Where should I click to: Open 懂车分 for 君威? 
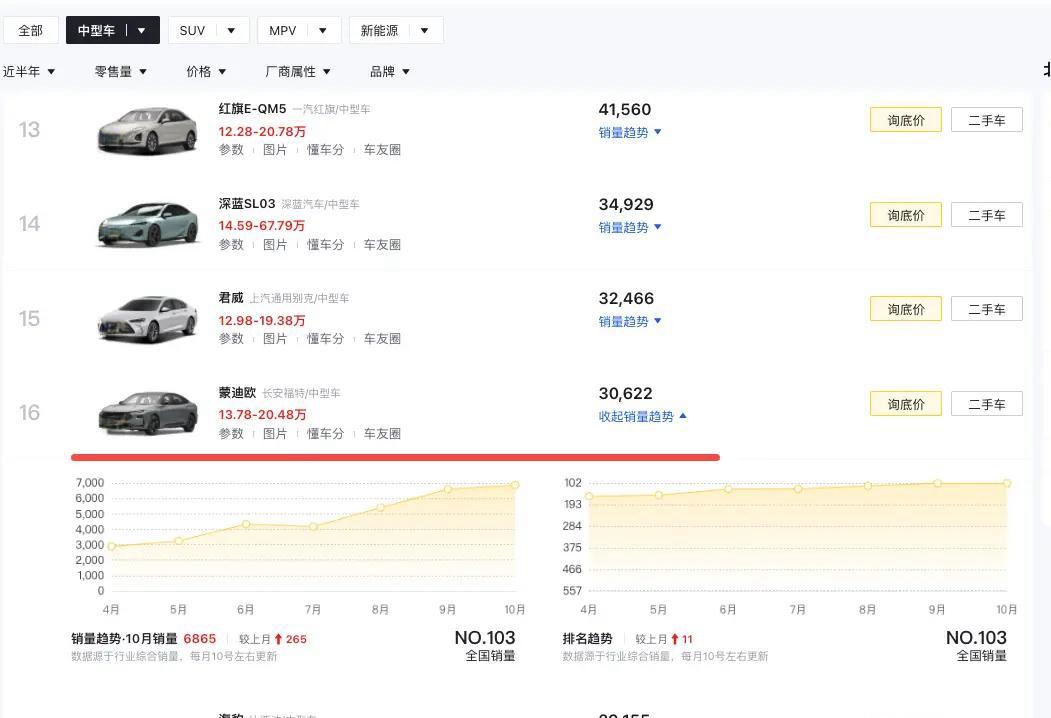pyautogui.click(x=325, y=339)
